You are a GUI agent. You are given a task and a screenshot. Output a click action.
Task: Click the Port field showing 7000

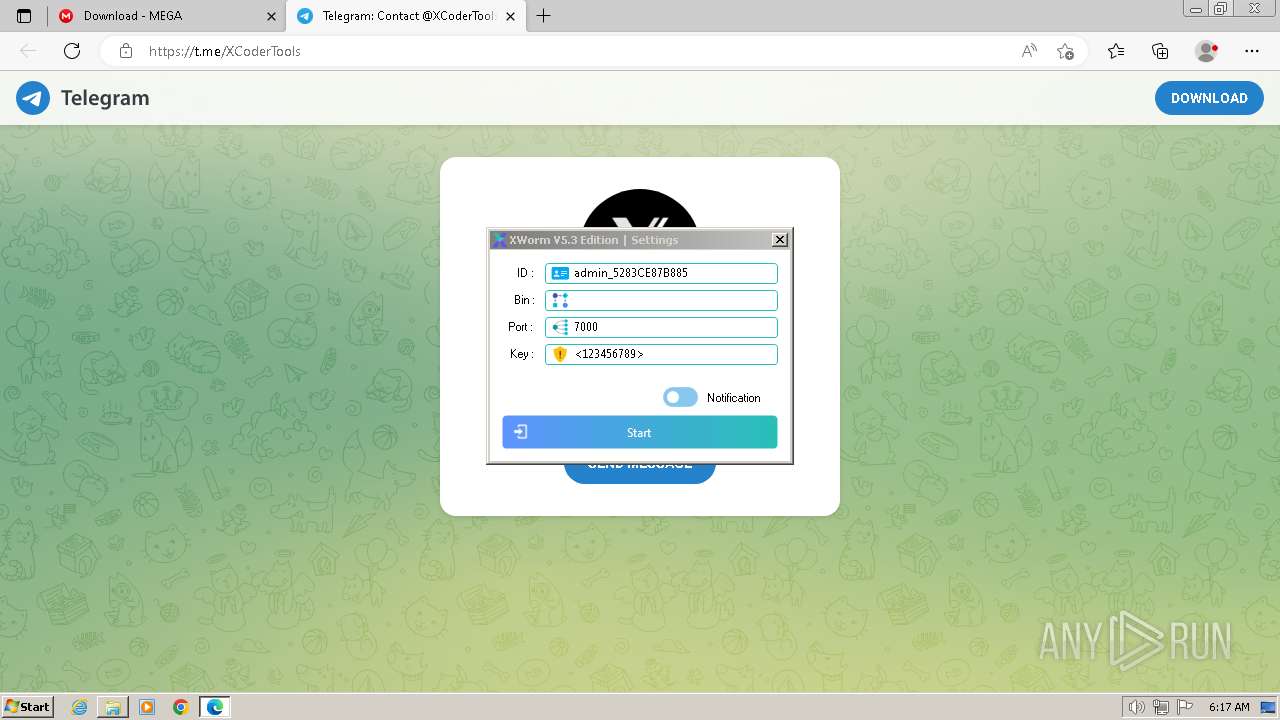661,327
